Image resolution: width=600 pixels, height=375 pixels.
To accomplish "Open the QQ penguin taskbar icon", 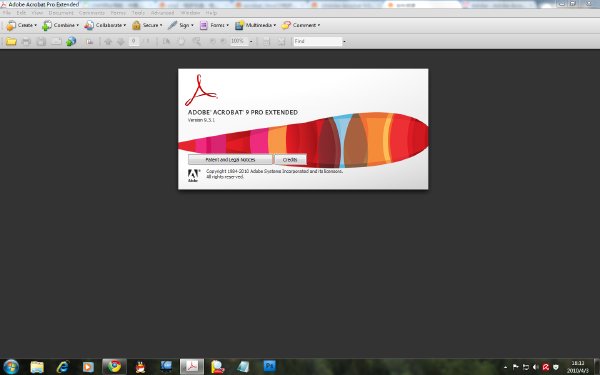I will (140, 367).
